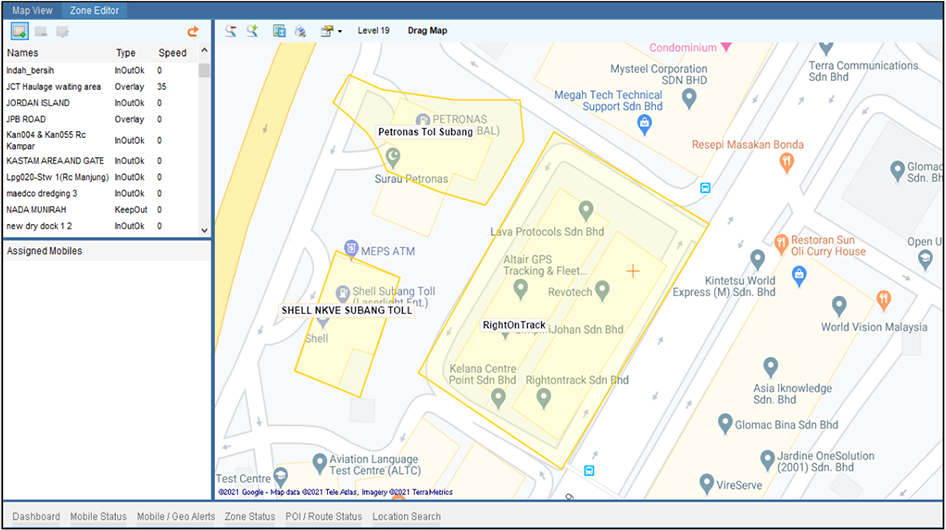Select the NADA MUNIRAH zone row
The width and height of the screenshot is (946, 530).
[101, 210]
